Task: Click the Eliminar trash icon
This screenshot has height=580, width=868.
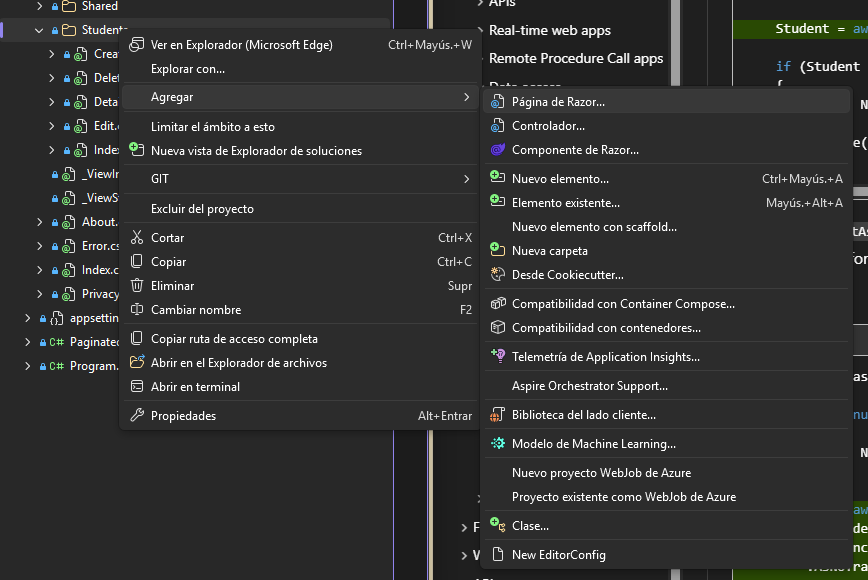Action: coord(137,286)
